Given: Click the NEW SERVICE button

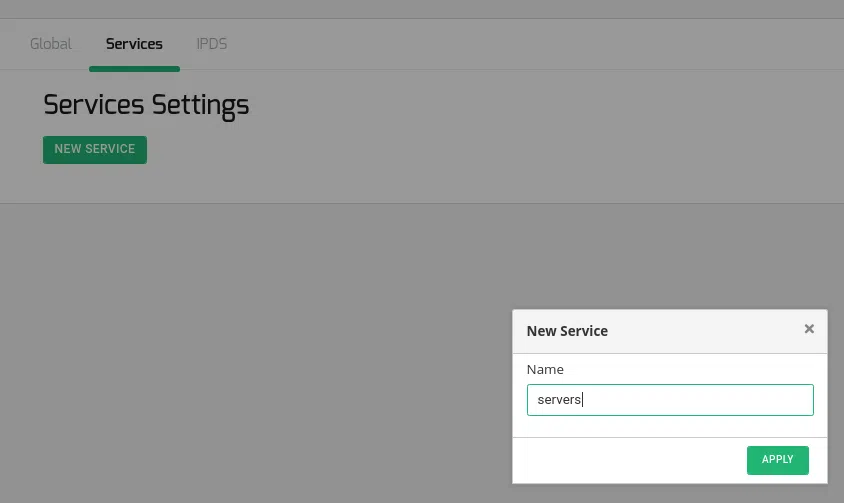Looking at the screenshot, I should [x=95, y=150].
